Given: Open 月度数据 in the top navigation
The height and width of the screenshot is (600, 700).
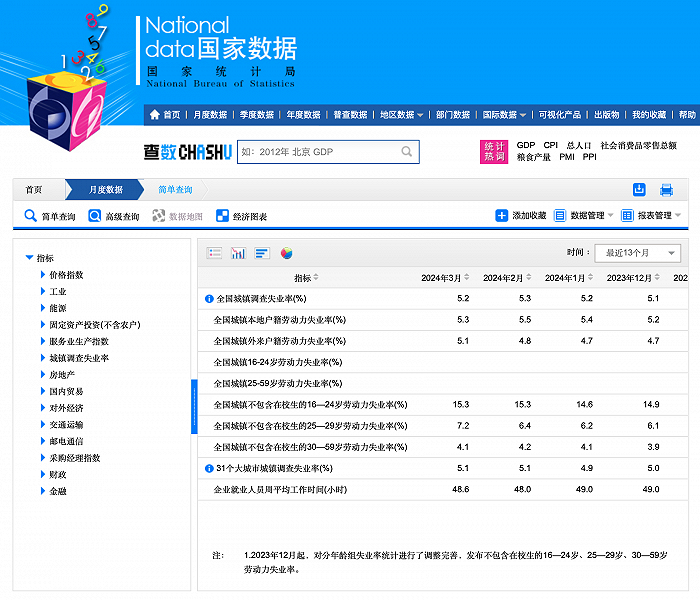Looking at the screenshot, I should pos(210,115).
